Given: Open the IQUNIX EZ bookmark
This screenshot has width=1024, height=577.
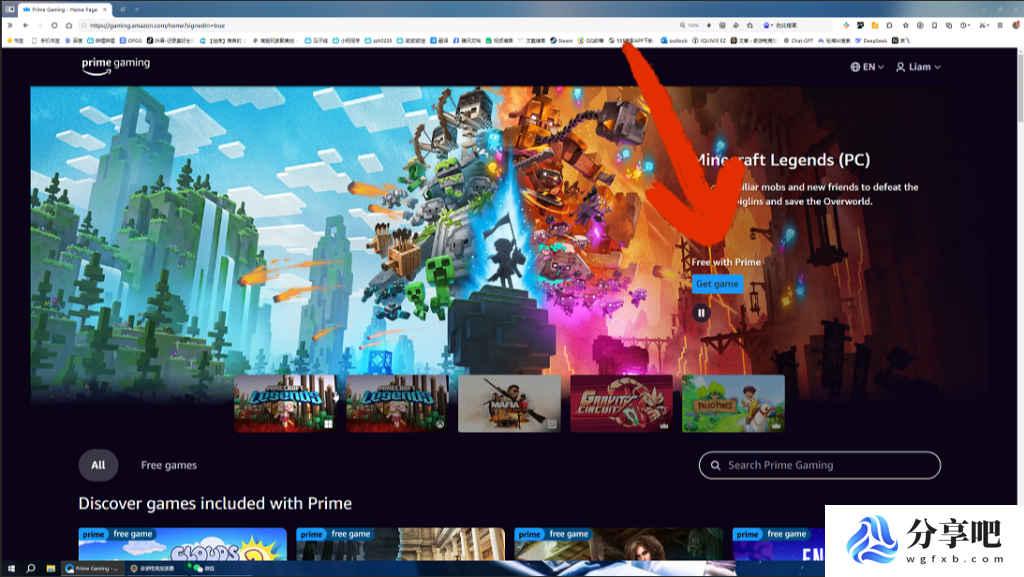Looking at the screenshot, I should (709, 40).
